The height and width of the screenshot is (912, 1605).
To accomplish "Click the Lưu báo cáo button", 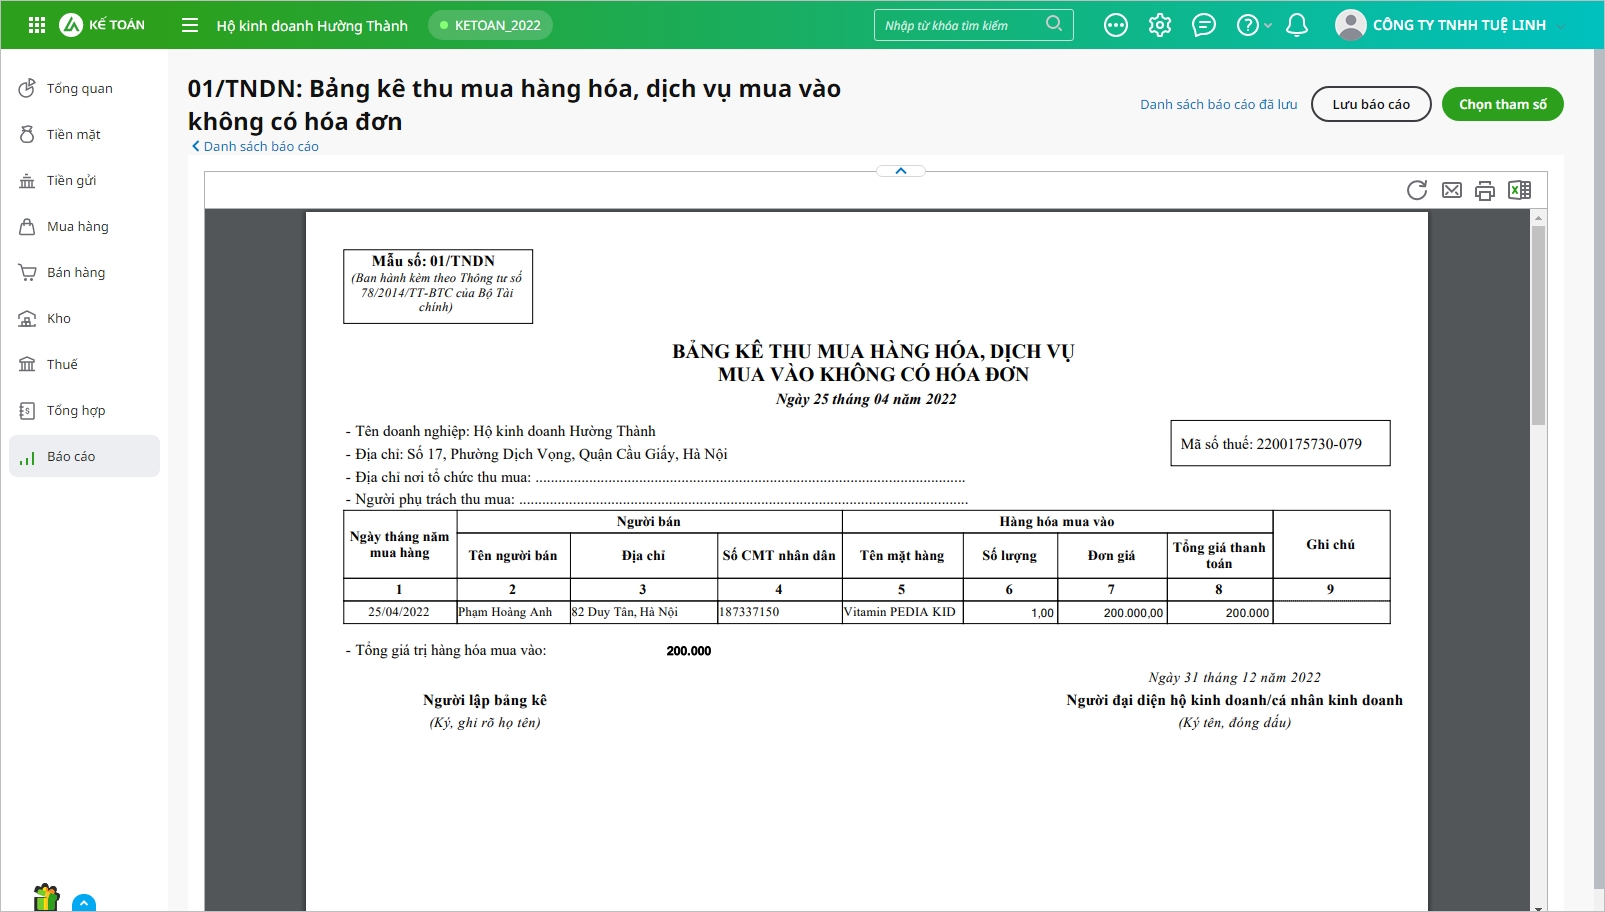I will [x=1370, y=104].
